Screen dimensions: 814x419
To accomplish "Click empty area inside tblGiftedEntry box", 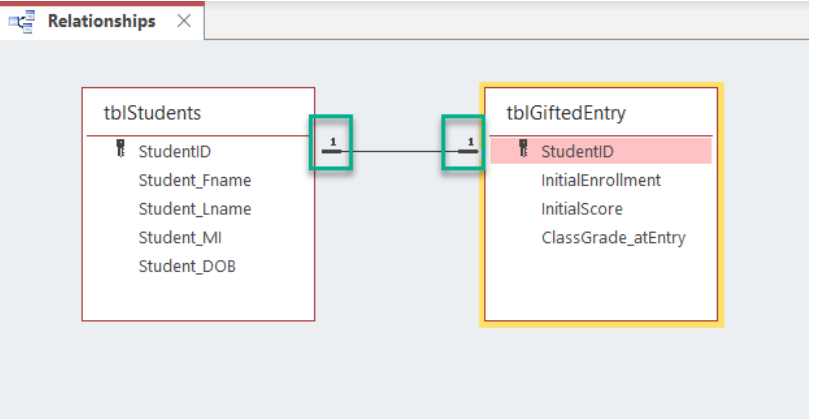I will pyautogui.click(x=601, y=285).
